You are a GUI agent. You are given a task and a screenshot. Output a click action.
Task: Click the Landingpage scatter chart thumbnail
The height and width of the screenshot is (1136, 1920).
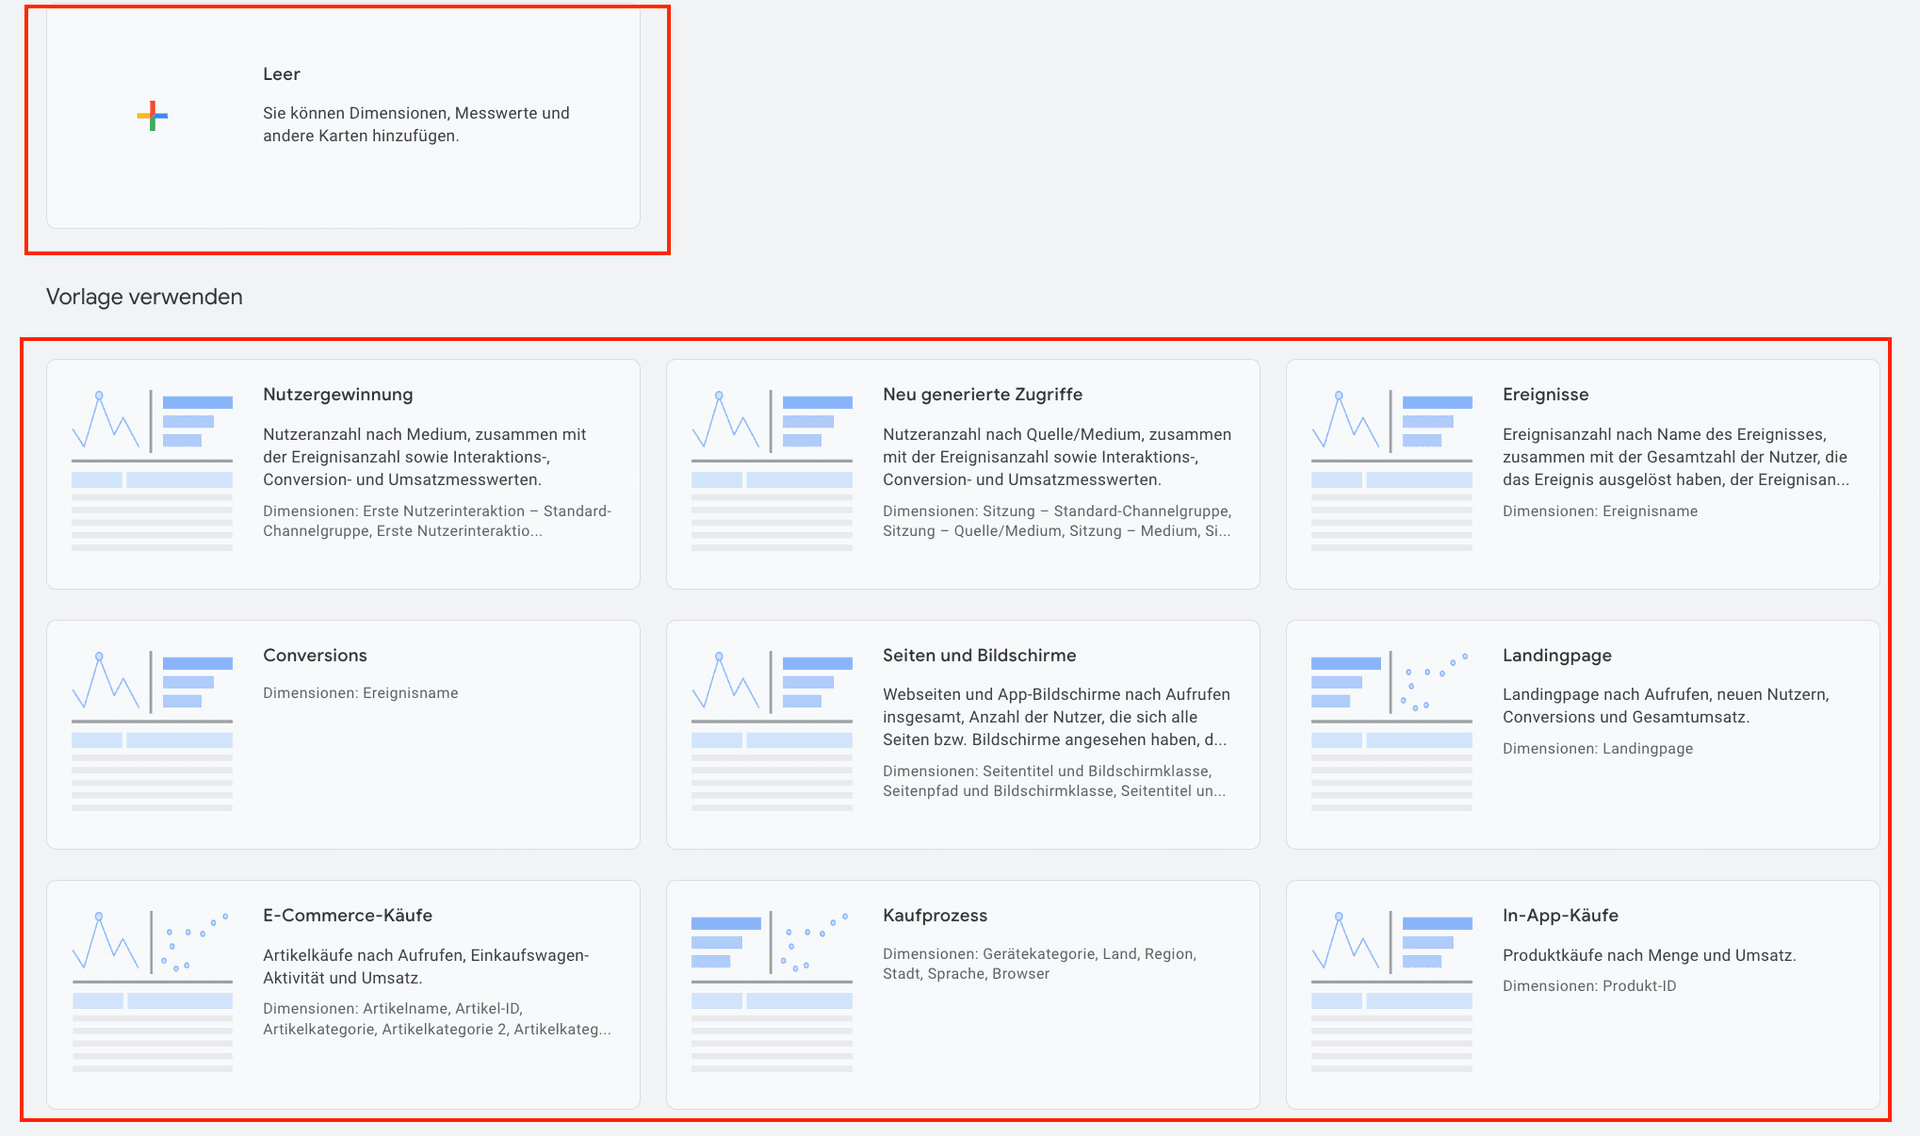[1392, 730]
